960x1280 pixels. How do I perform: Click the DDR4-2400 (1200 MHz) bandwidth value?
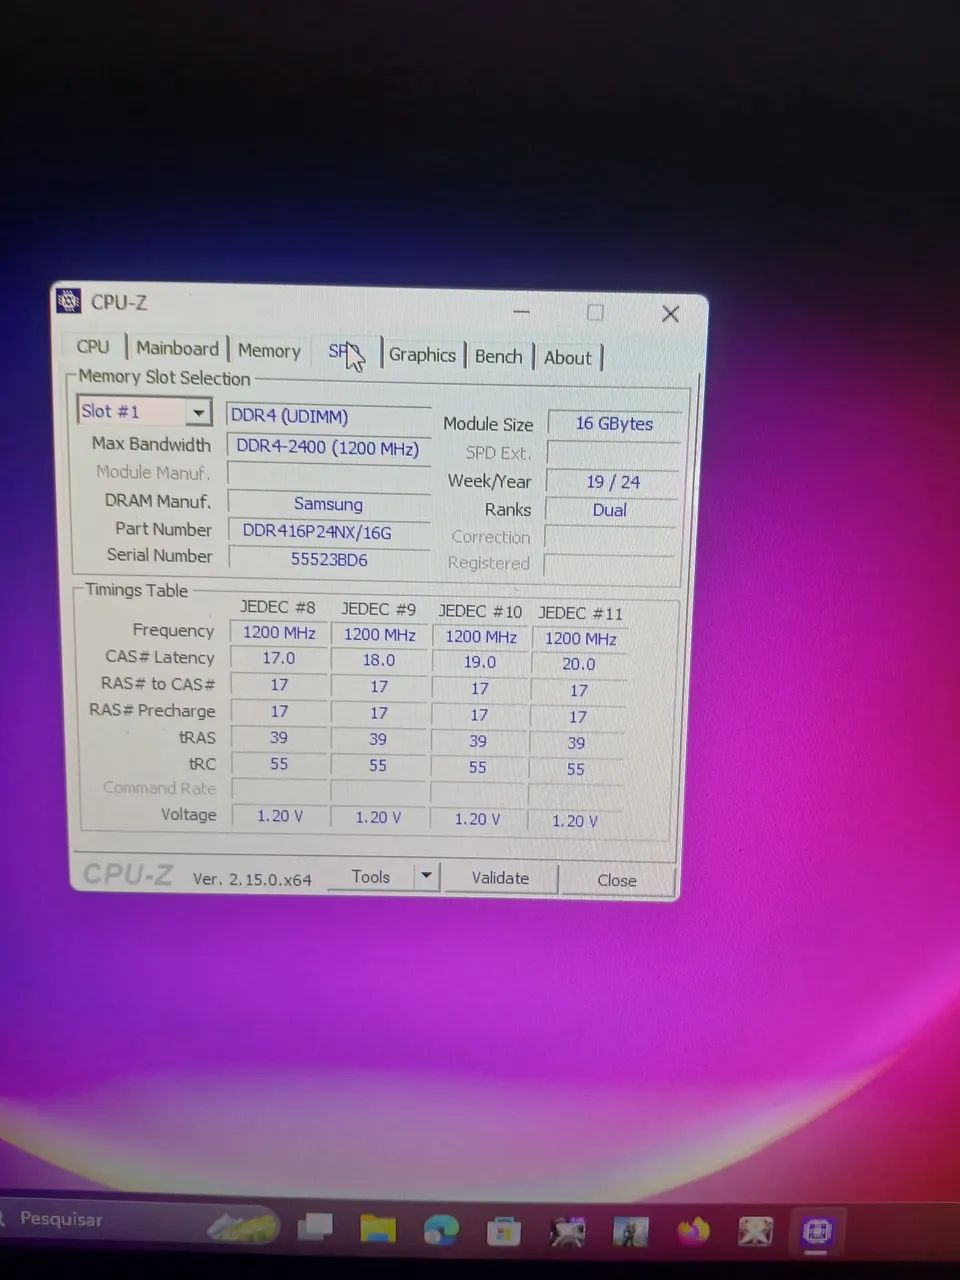(328, 447)
